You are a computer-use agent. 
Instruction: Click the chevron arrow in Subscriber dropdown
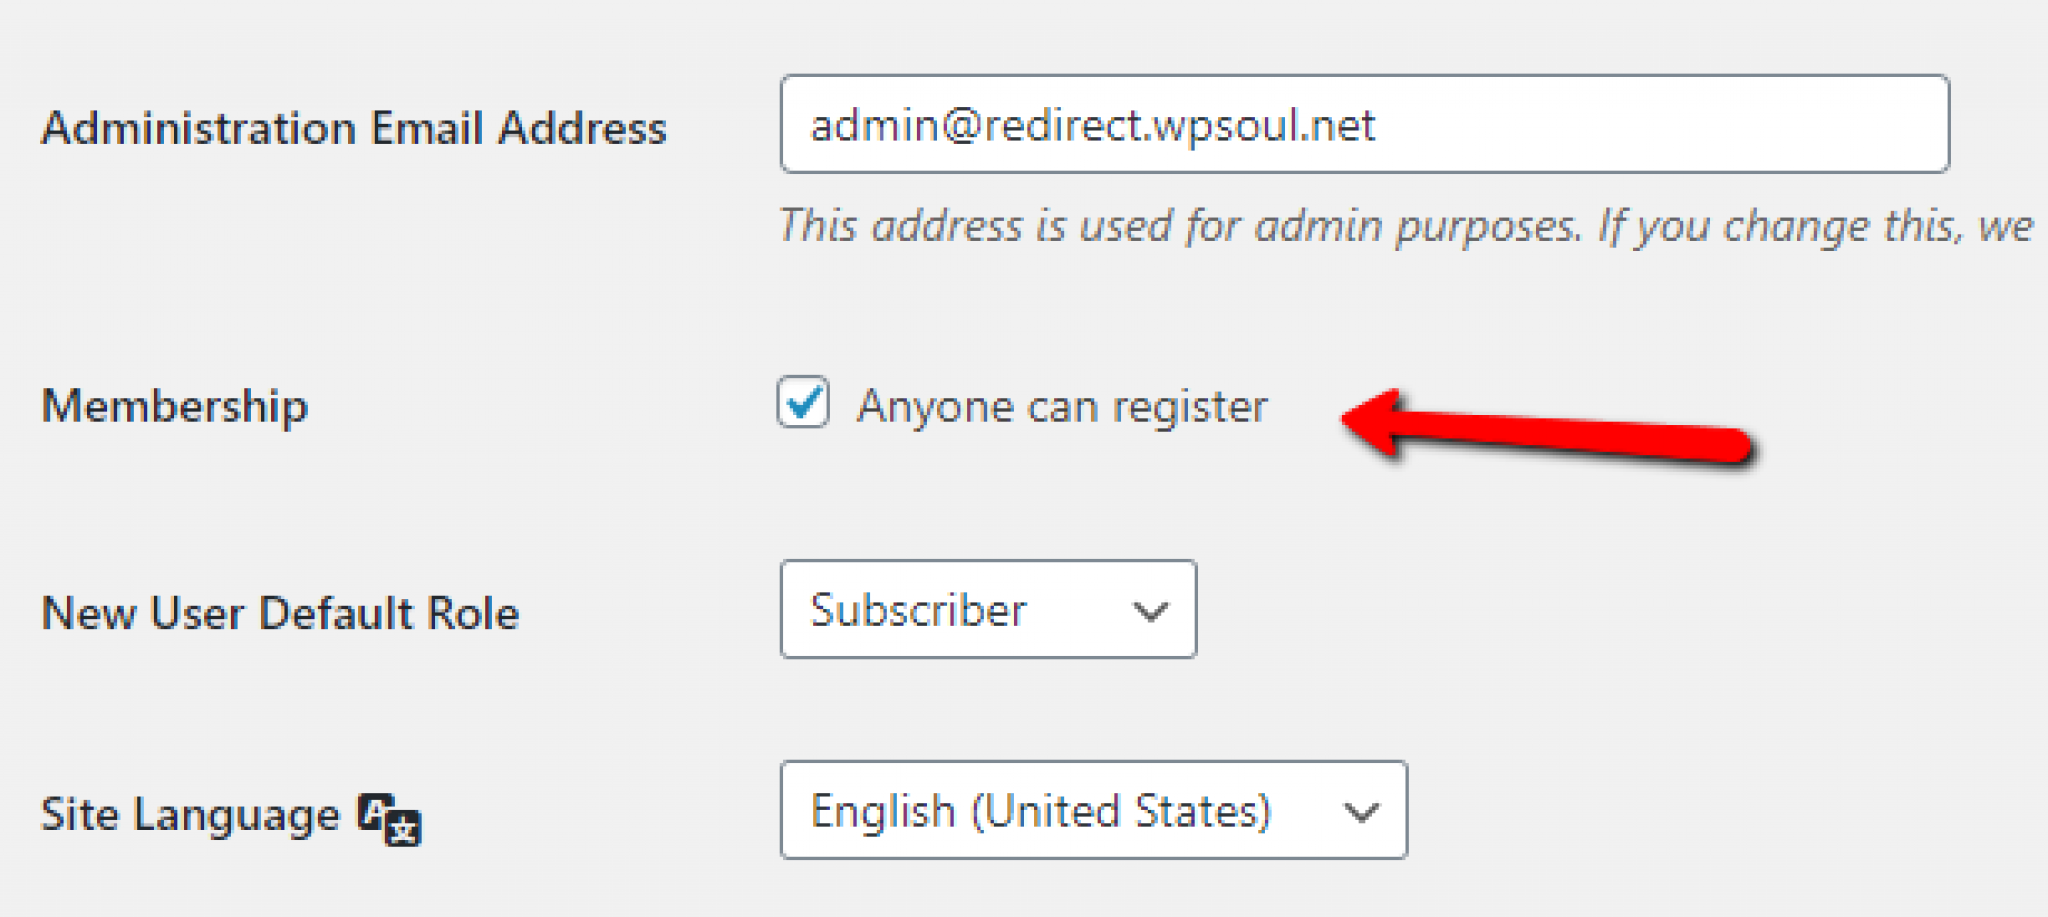tap(1150, 611)
